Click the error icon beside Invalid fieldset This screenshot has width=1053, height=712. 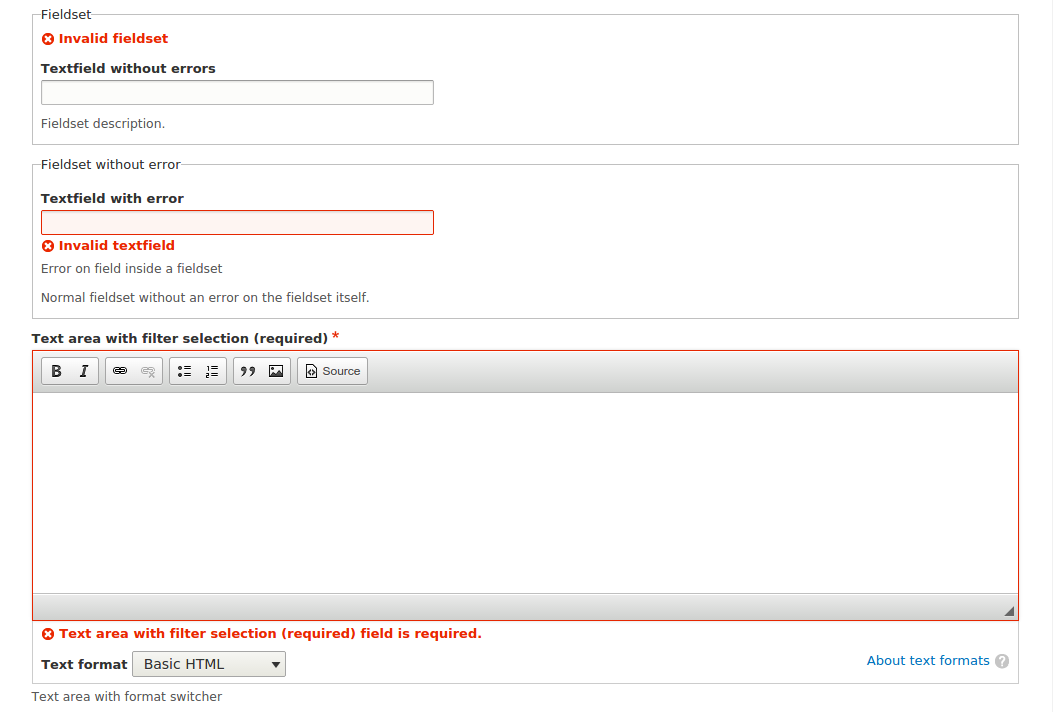click(47, 38)
